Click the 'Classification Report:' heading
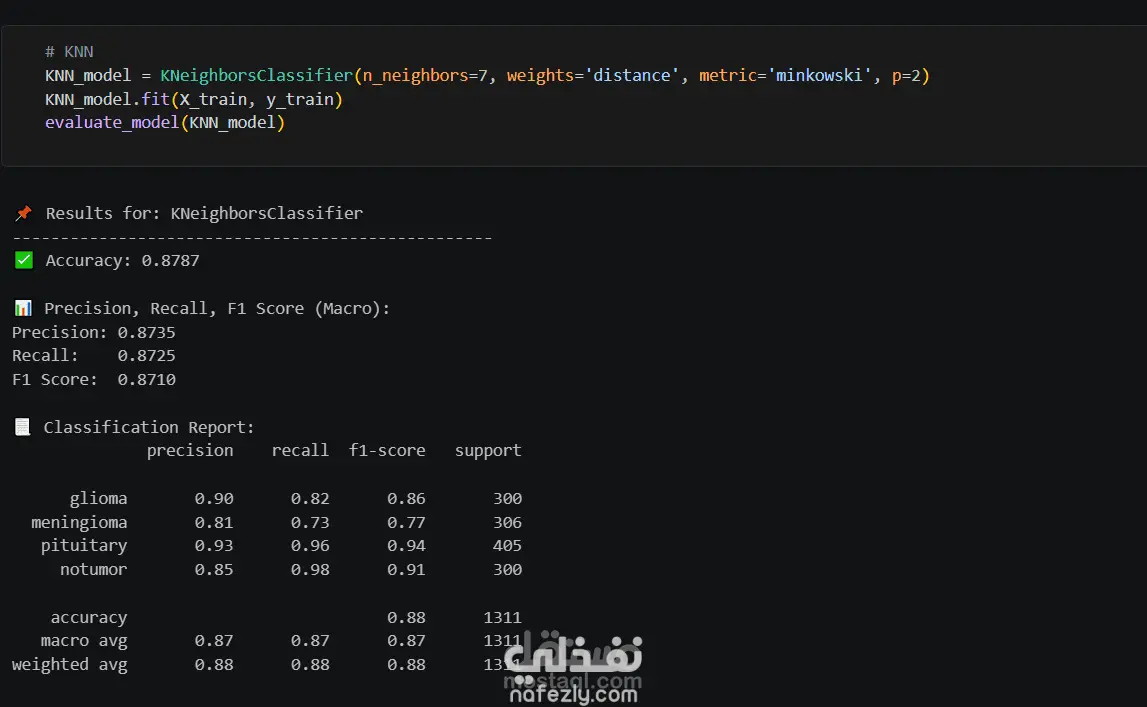The height and width of the screenshot is (707, 1147). tap(148, 427)
